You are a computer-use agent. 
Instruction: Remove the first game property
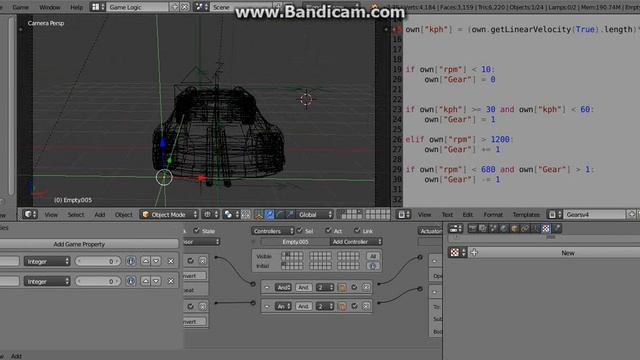[171, 261]
